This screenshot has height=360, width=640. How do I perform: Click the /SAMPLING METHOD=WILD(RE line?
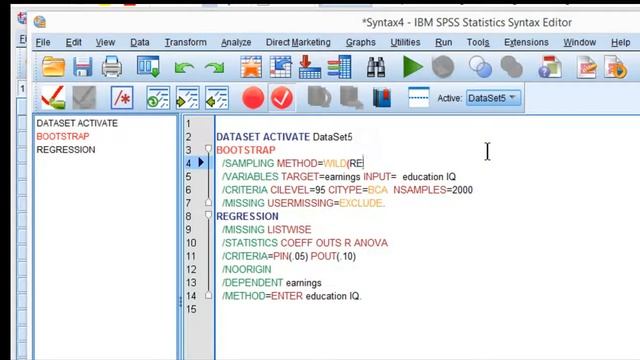tap(293, 163)
